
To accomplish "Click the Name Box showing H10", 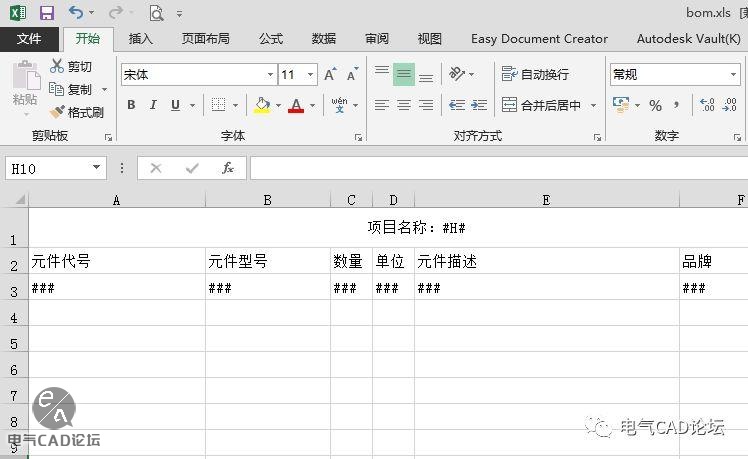I will point(48,168).
